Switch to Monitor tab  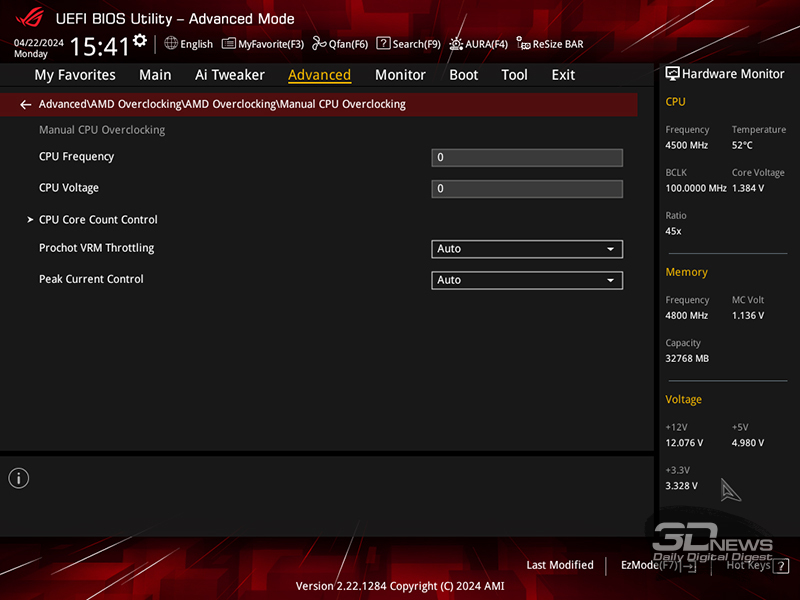(400, 75)
